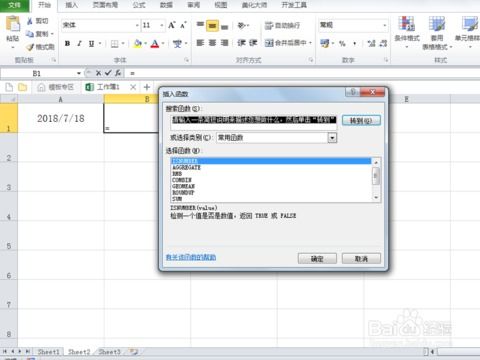Toggle Bold formatting

click(x=67, y=43)
